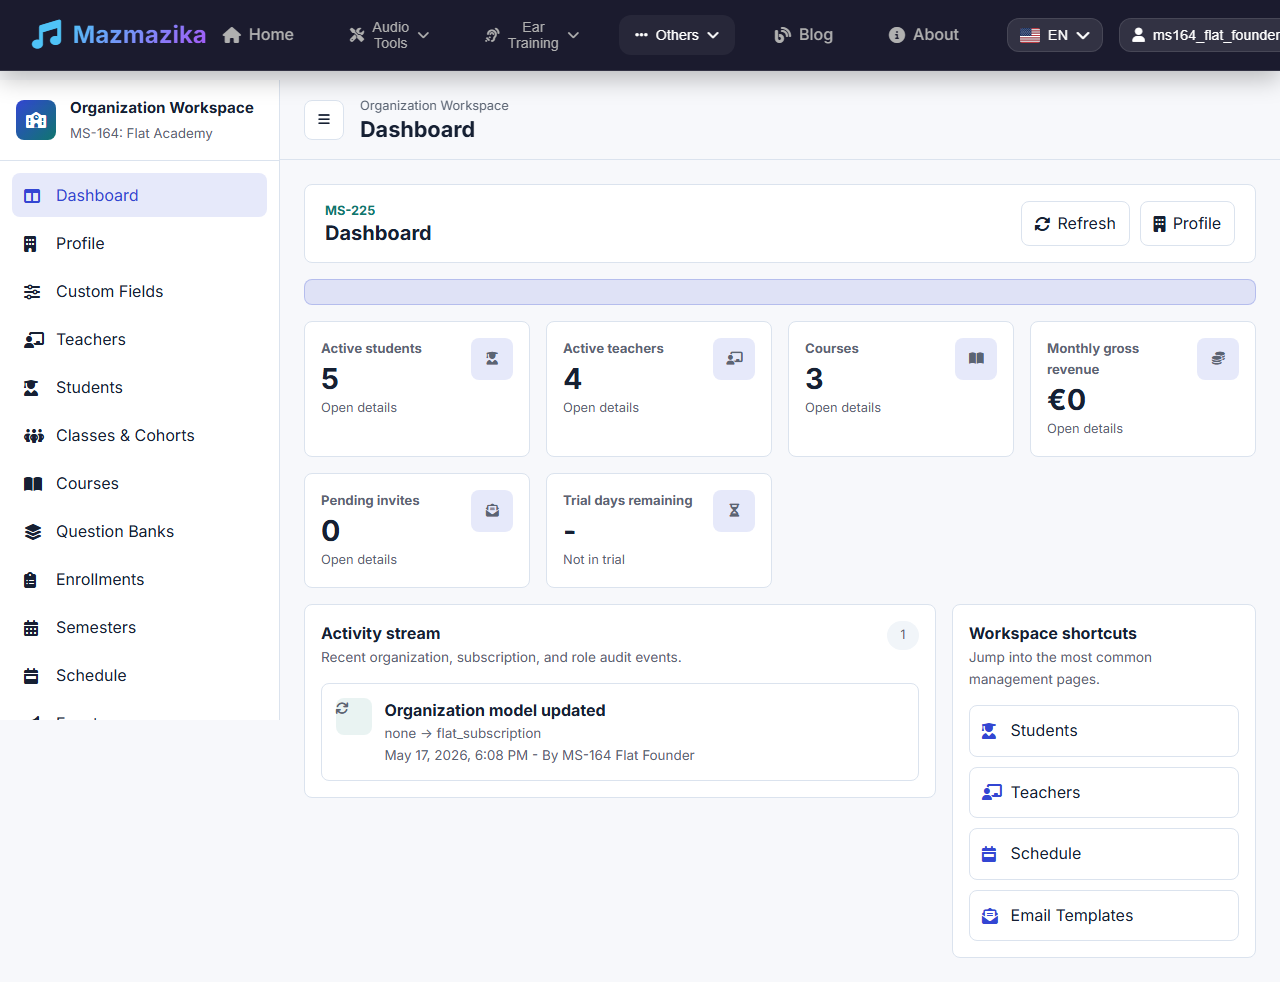
Task: Click the Mazmazika music note logo
Action: (x=46, y=35)
